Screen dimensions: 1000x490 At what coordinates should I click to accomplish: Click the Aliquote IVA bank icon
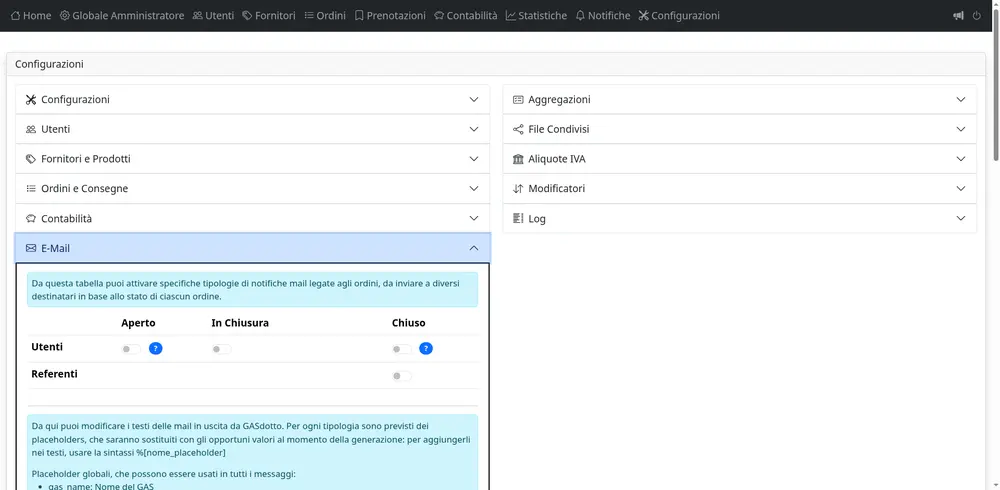(x=518, y=159)
